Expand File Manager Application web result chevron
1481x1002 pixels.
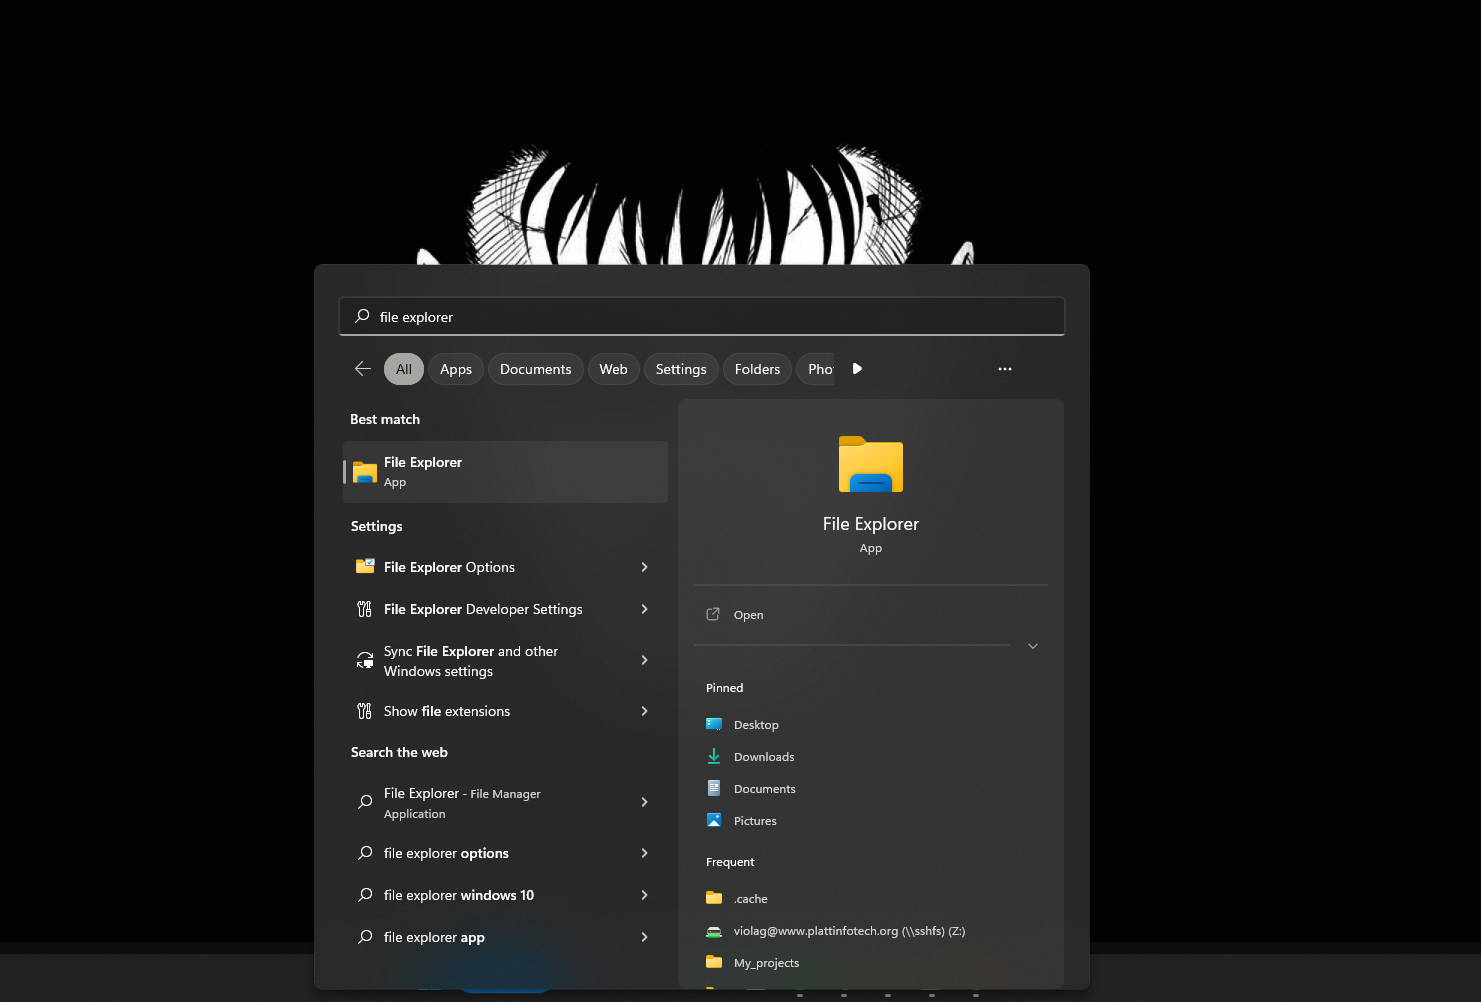click(x=644, y=802)
